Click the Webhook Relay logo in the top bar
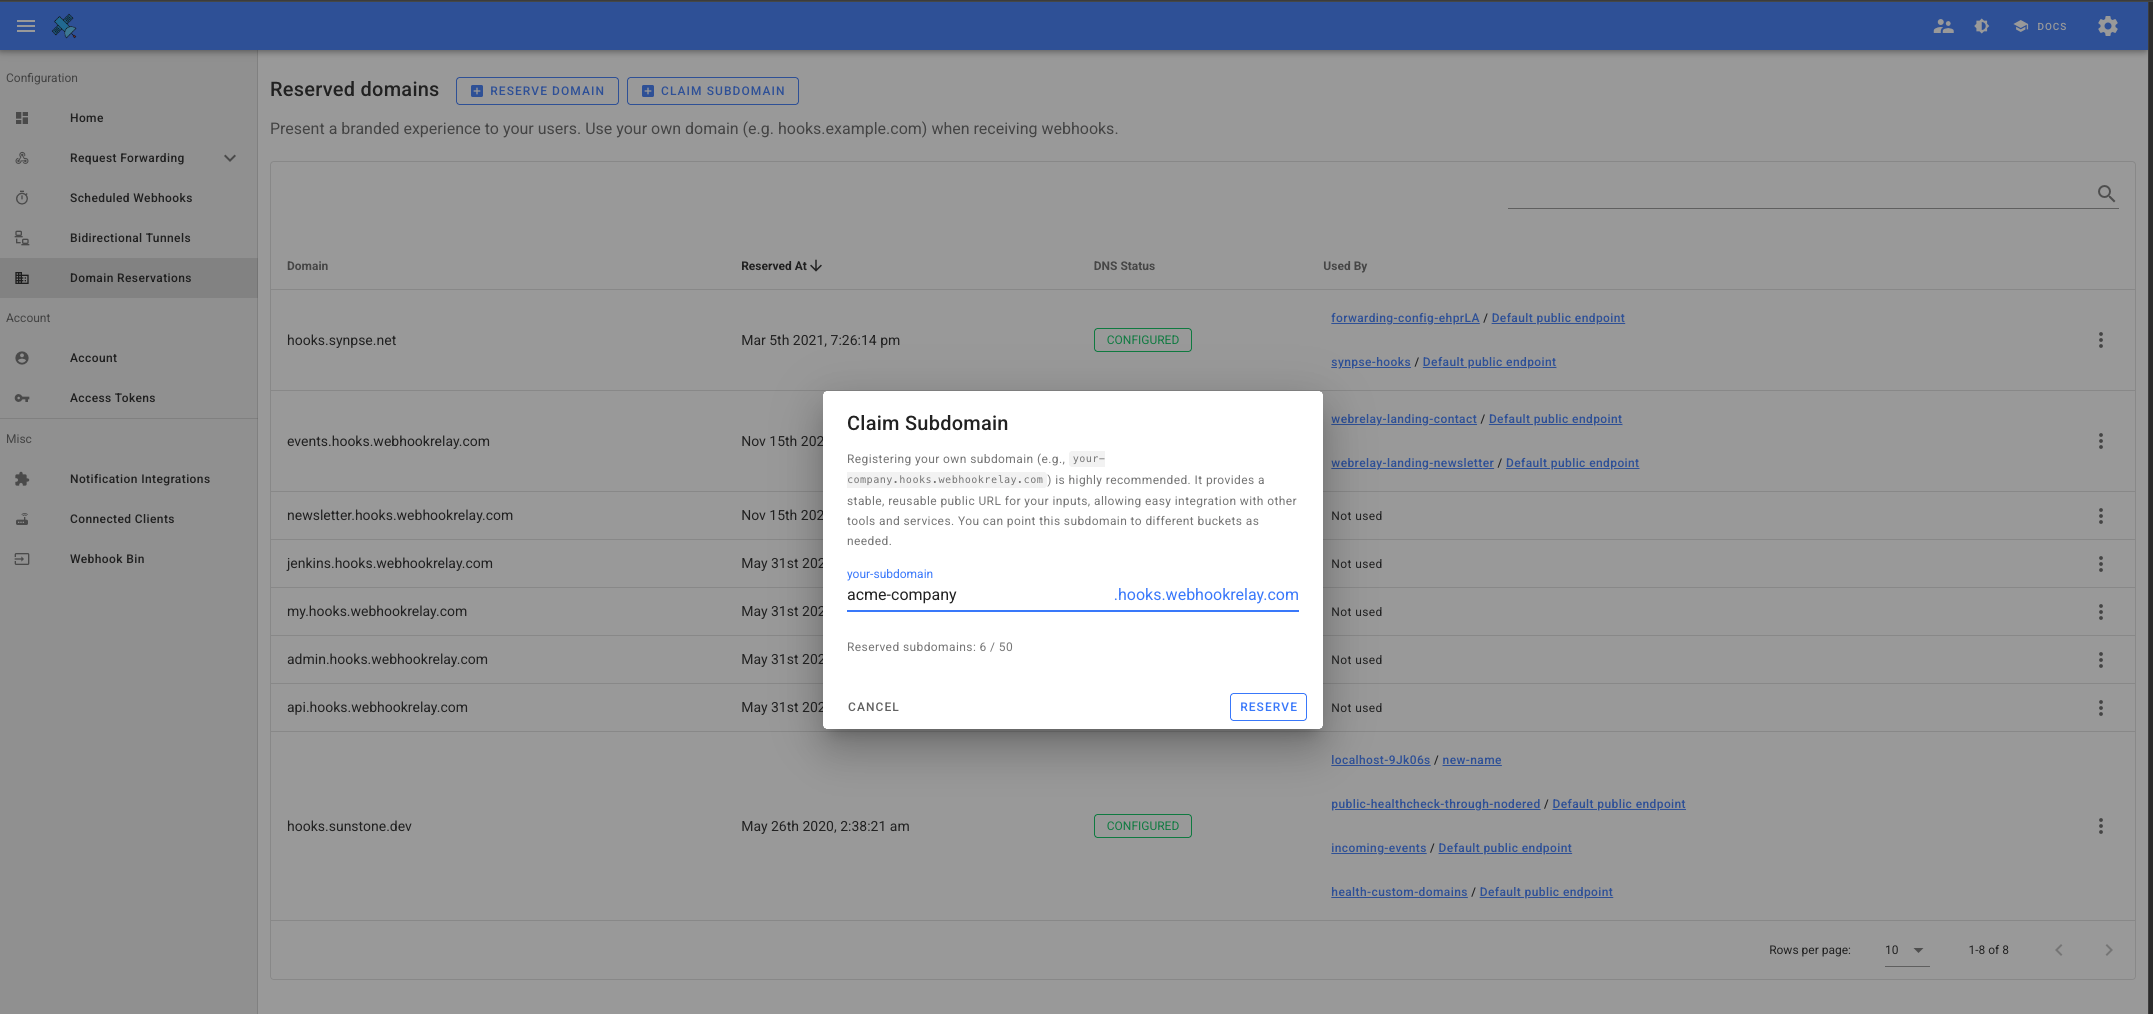 (63, 25)
